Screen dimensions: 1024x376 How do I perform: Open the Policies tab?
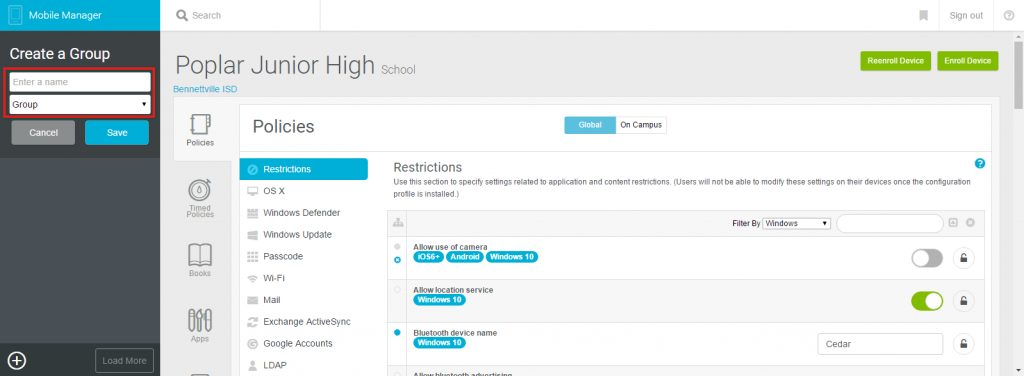pos(200,130)
